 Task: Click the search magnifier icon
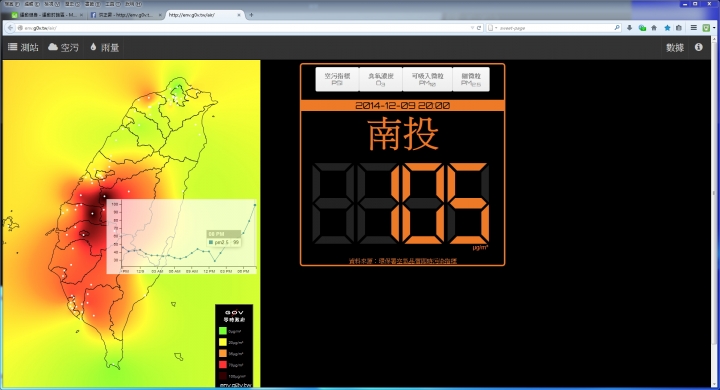coord(617,28)
